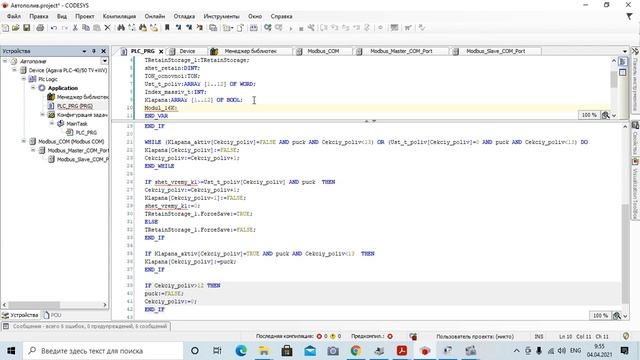Open Find with the binoculars icon
The height and width of the screenshot is (360, 640).
click(121, 28)
